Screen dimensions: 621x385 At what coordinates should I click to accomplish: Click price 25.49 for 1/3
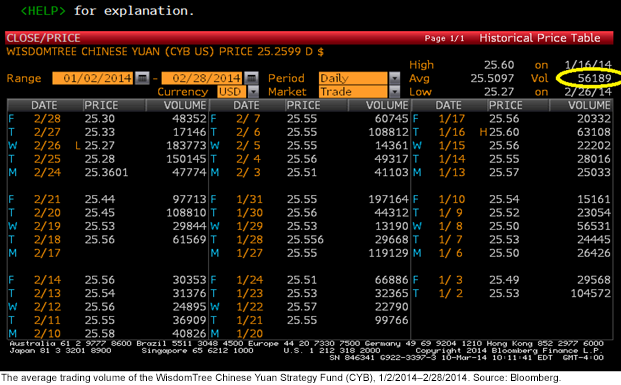tap(504, 280)
